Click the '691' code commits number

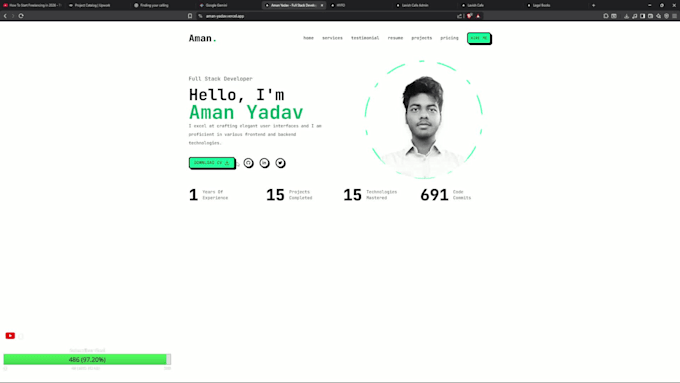[x=434, y=195]
